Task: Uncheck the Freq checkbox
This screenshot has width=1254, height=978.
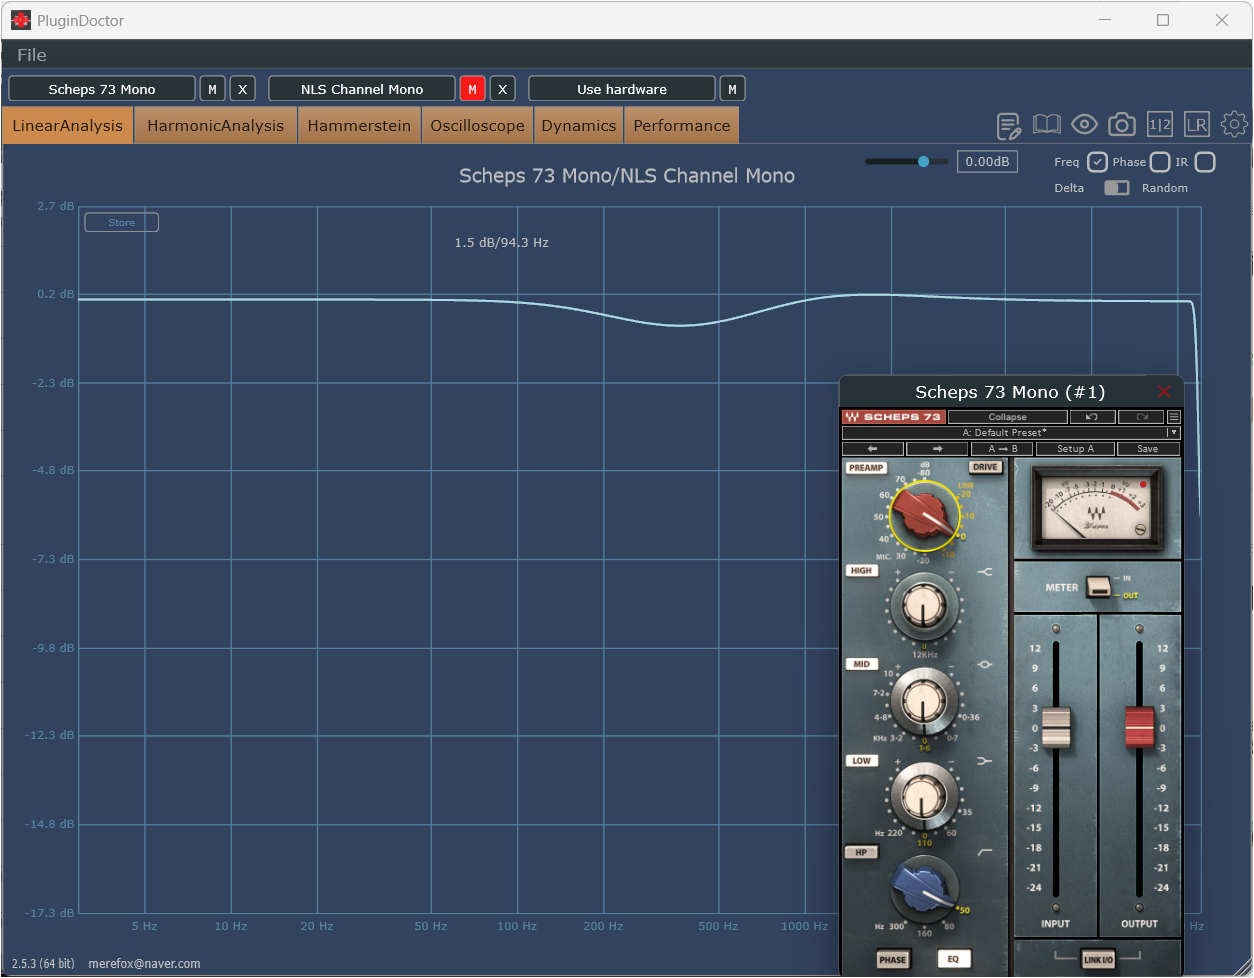Action: click(x=1097, y=162)
